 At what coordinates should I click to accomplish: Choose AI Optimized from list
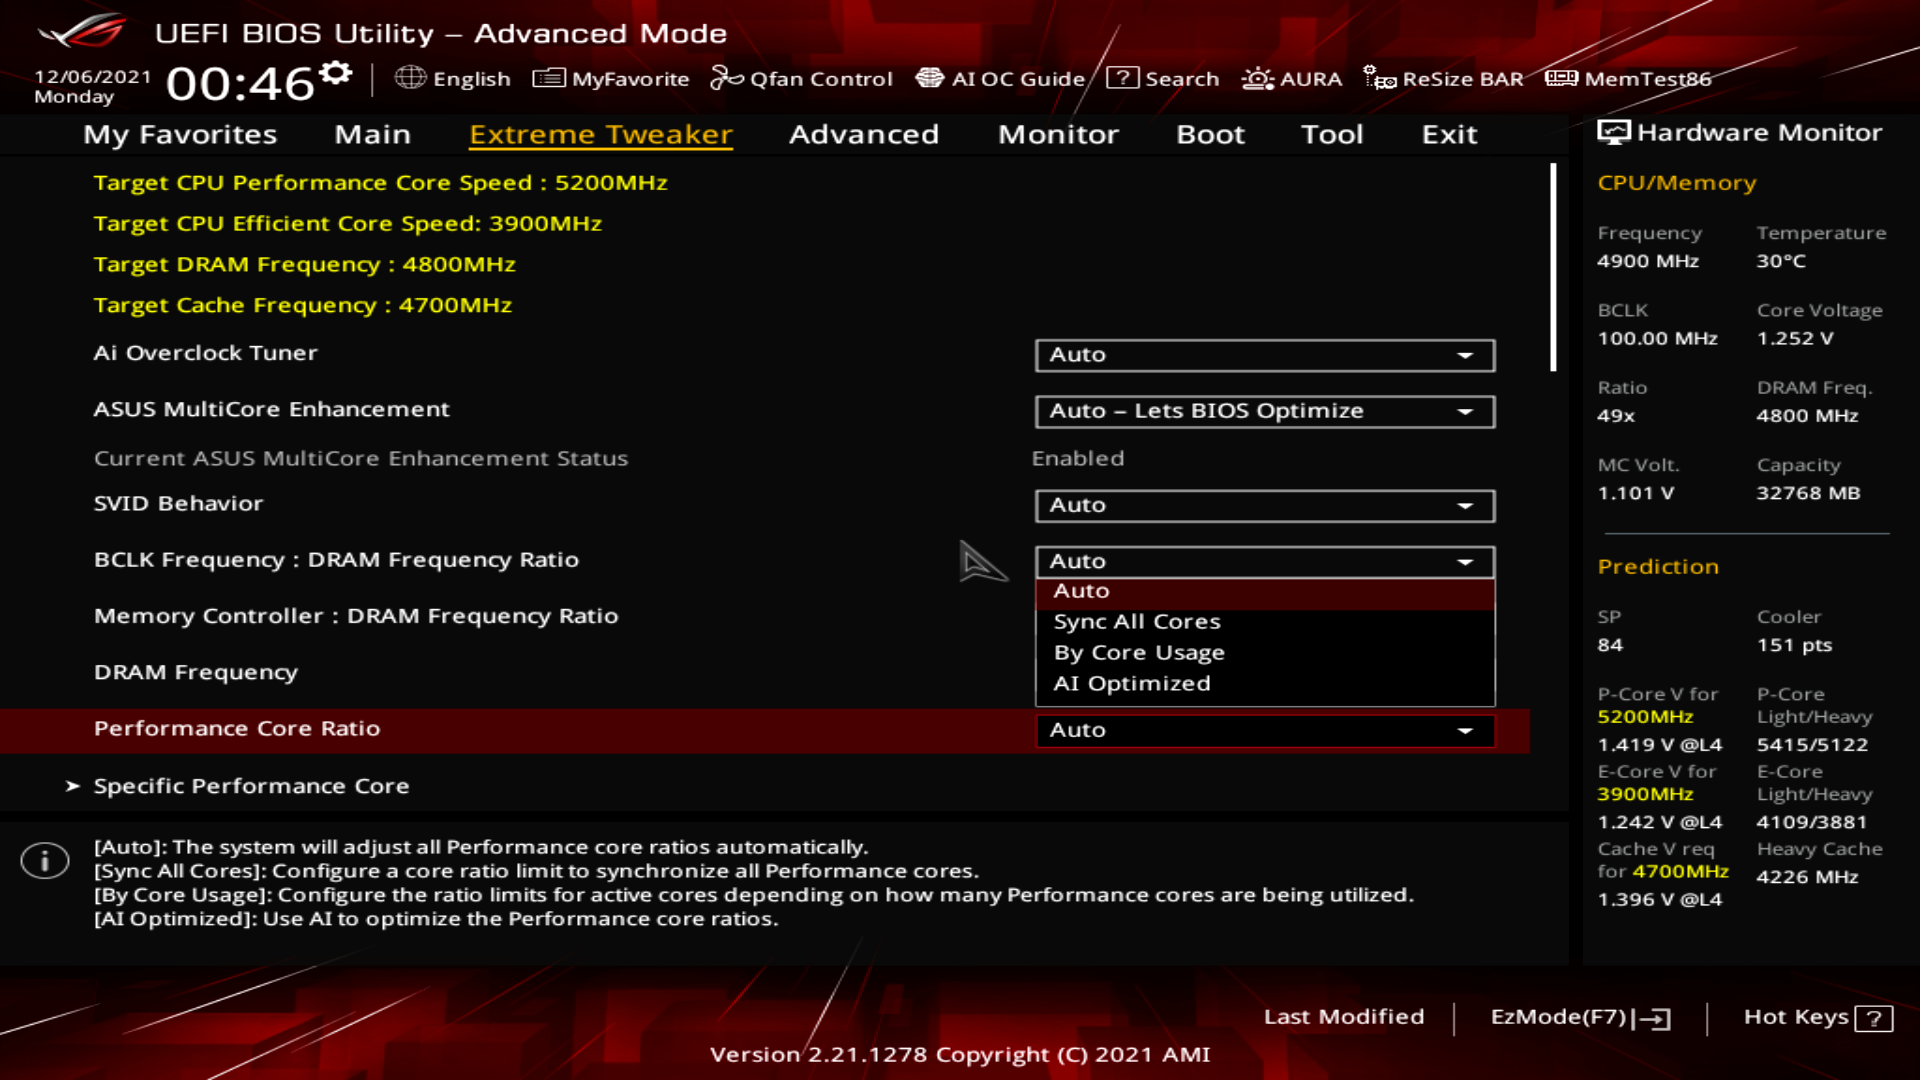[x=1131, y=684]
